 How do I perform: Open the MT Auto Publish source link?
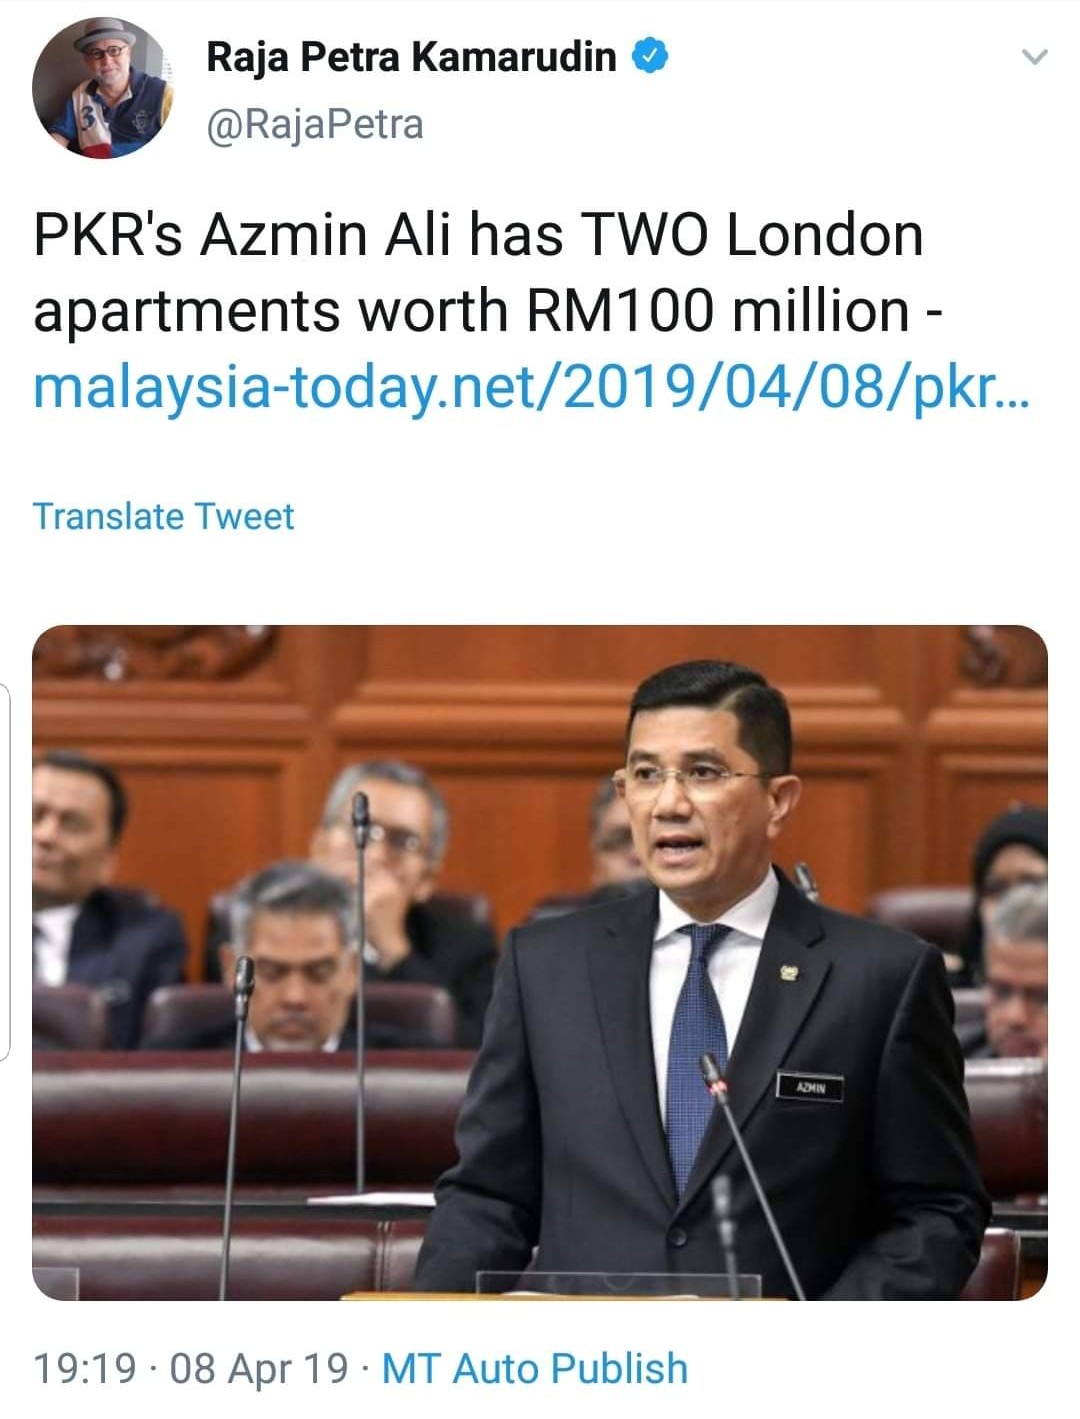[x=535, y=1368]
